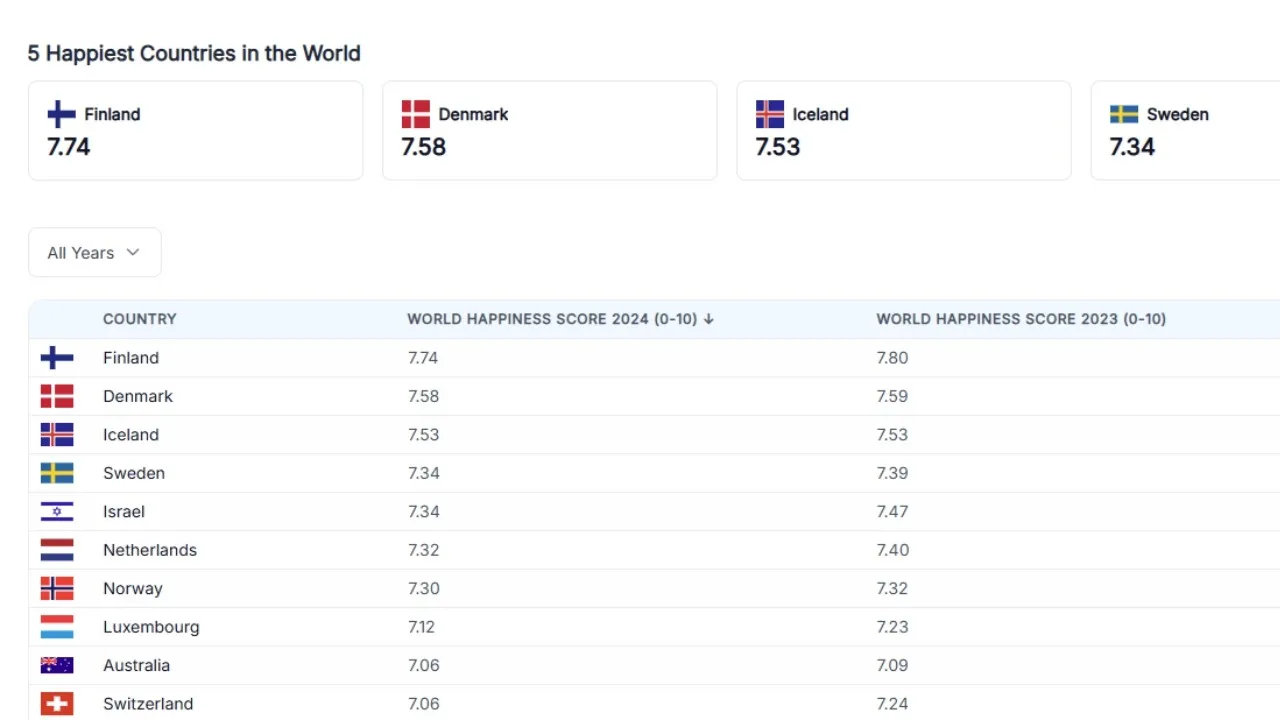The width and height of the screenshot is (1280, 720).
Task: Click the Norway flag icon in the table
Action: click(x=57, y=588)
